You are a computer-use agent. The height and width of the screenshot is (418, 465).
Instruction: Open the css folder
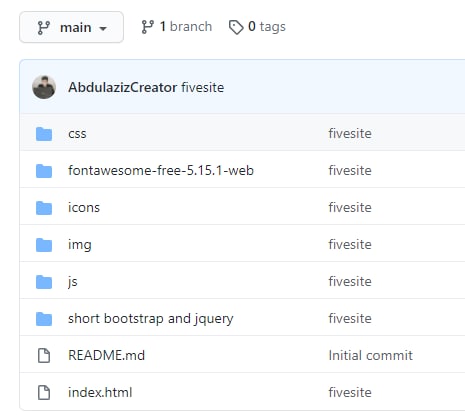77,134
